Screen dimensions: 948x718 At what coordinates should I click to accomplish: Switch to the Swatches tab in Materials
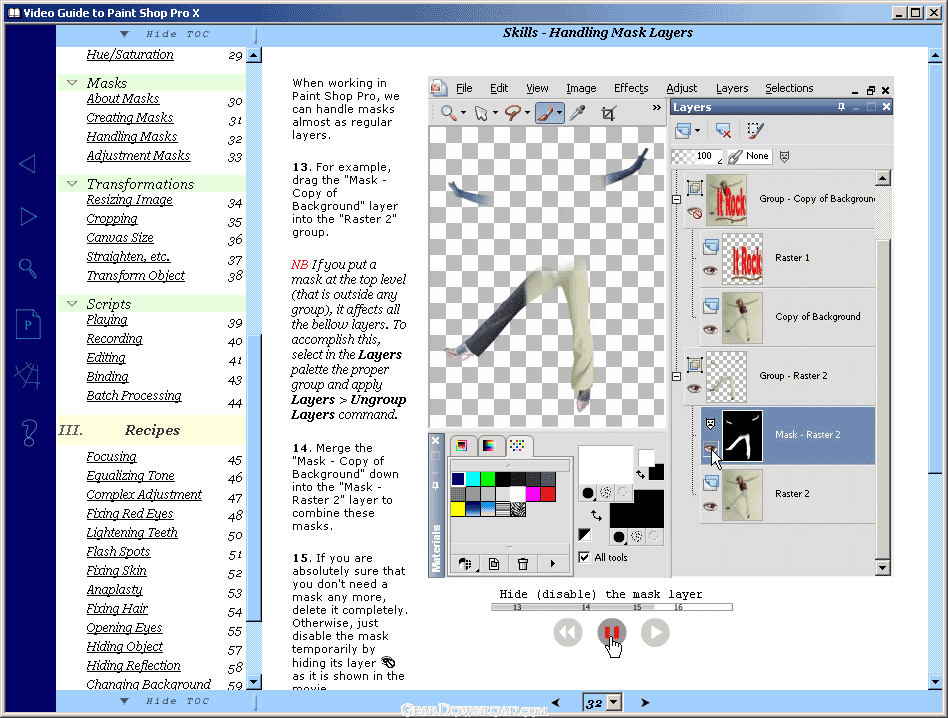click(516, 446)
